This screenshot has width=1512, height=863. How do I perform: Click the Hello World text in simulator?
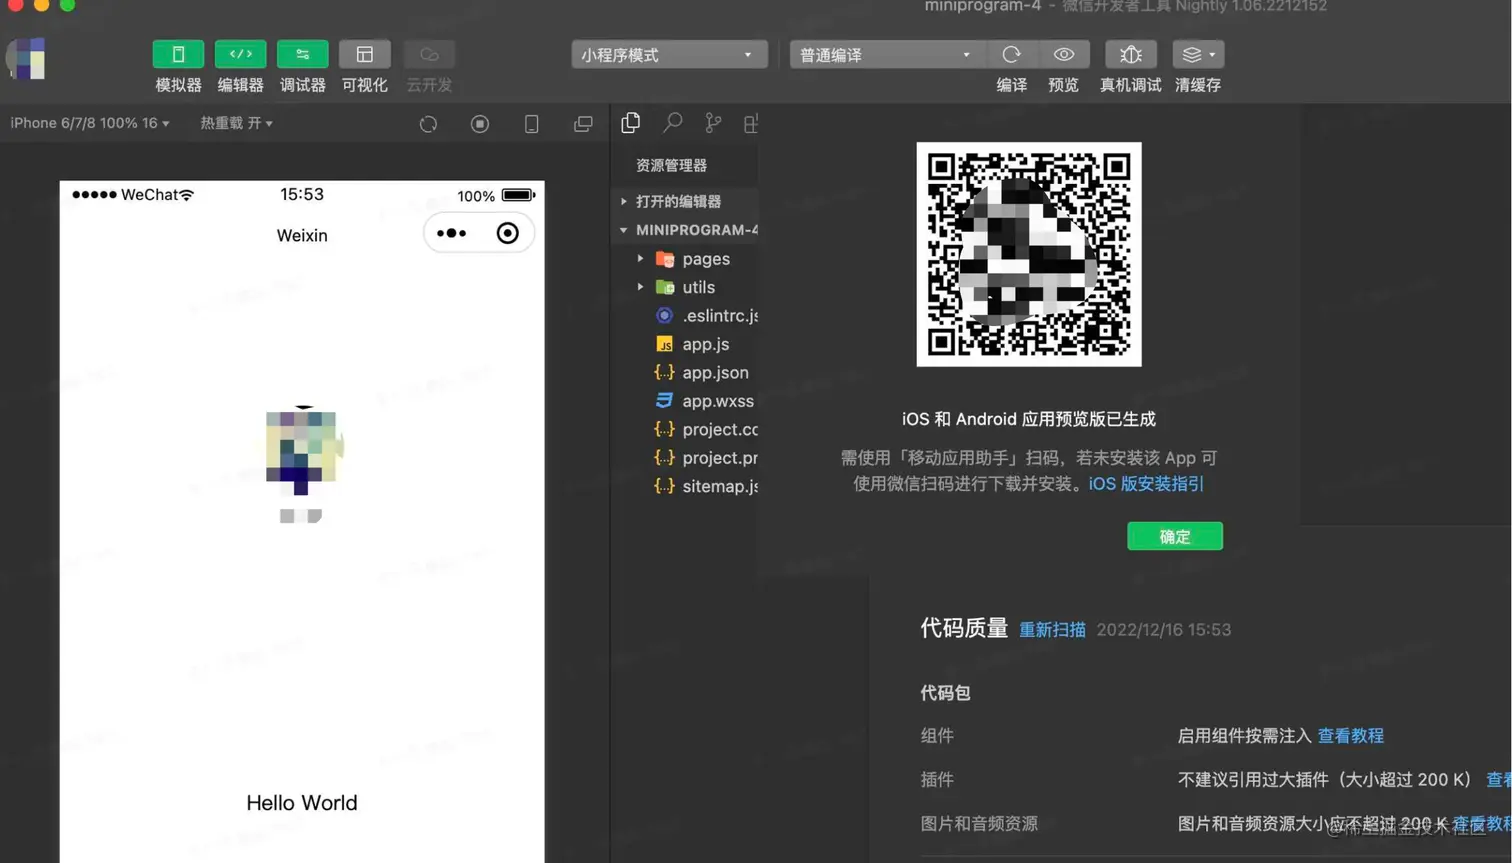(302, 803)
